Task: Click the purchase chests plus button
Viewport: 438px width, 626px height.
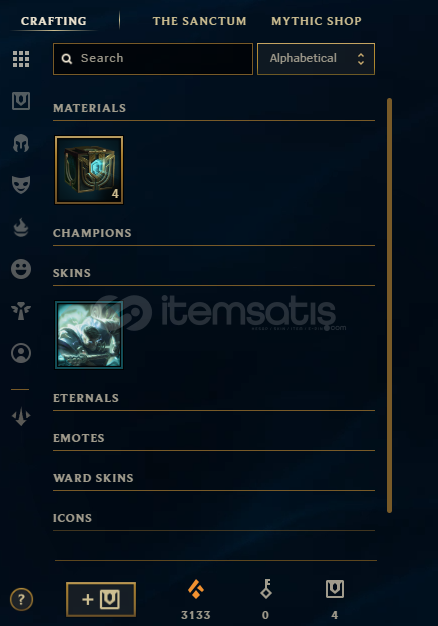Action: coord(101,599)
